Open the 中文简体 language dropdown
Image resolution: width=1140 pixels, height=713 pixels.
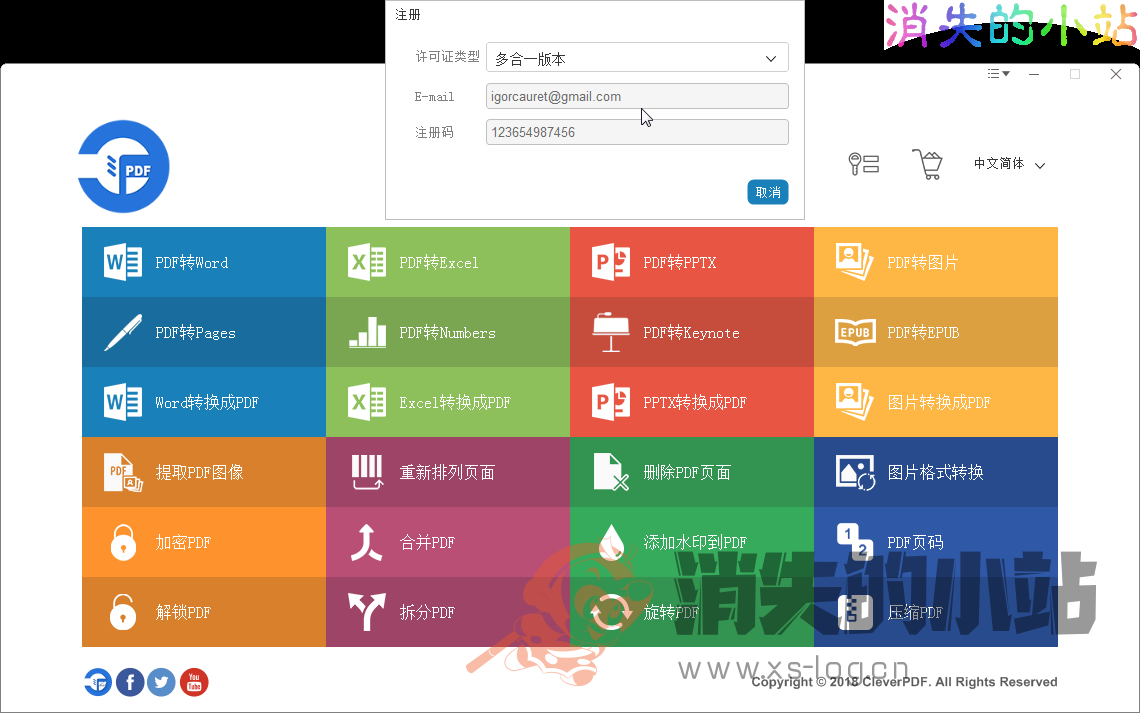(x=1009, y=164)
